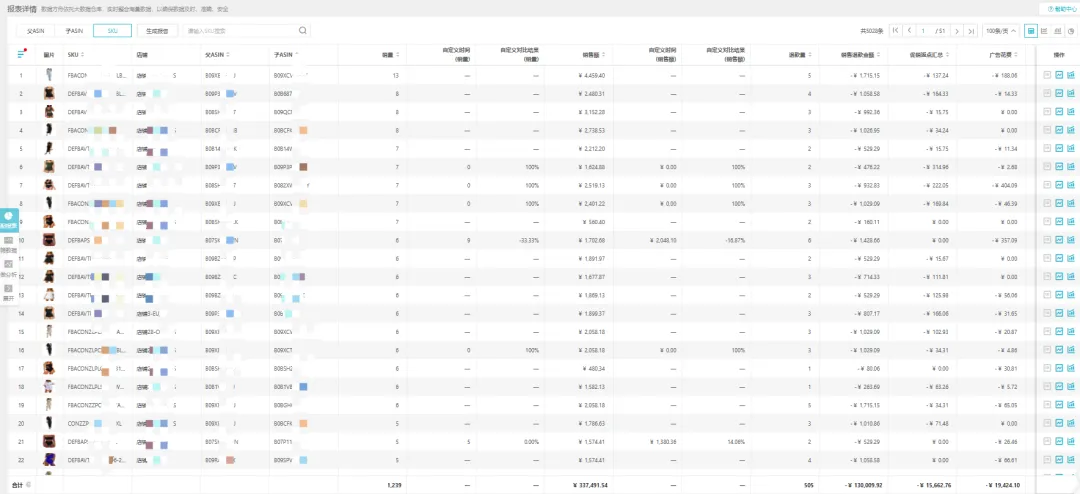The image size is (1080, 494).
Task: Open the bar chart icon in row 2
Action: pos(1071,93)
